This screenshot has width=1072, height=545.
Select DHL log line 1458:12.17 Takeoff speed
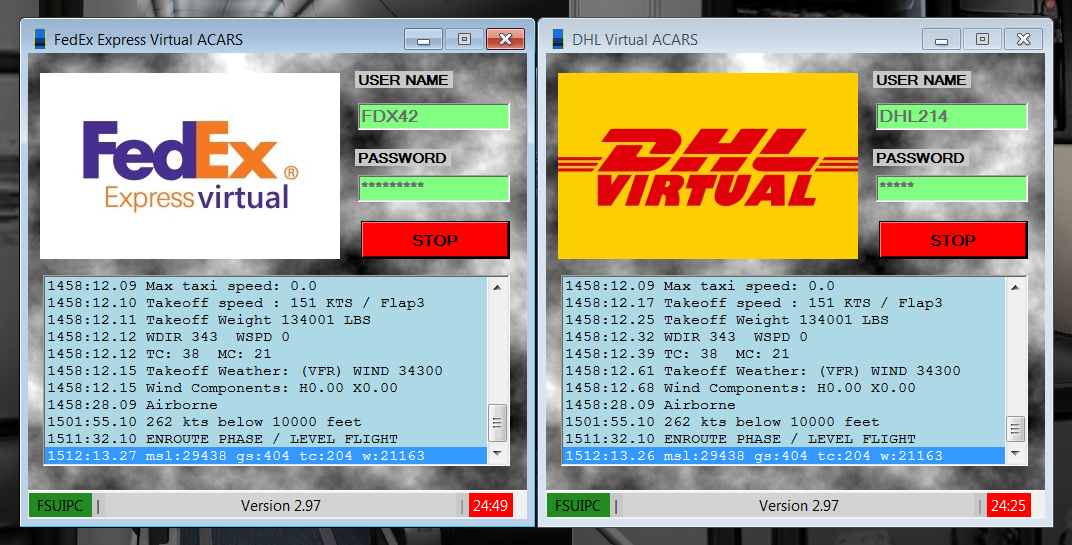click(784, 303)
